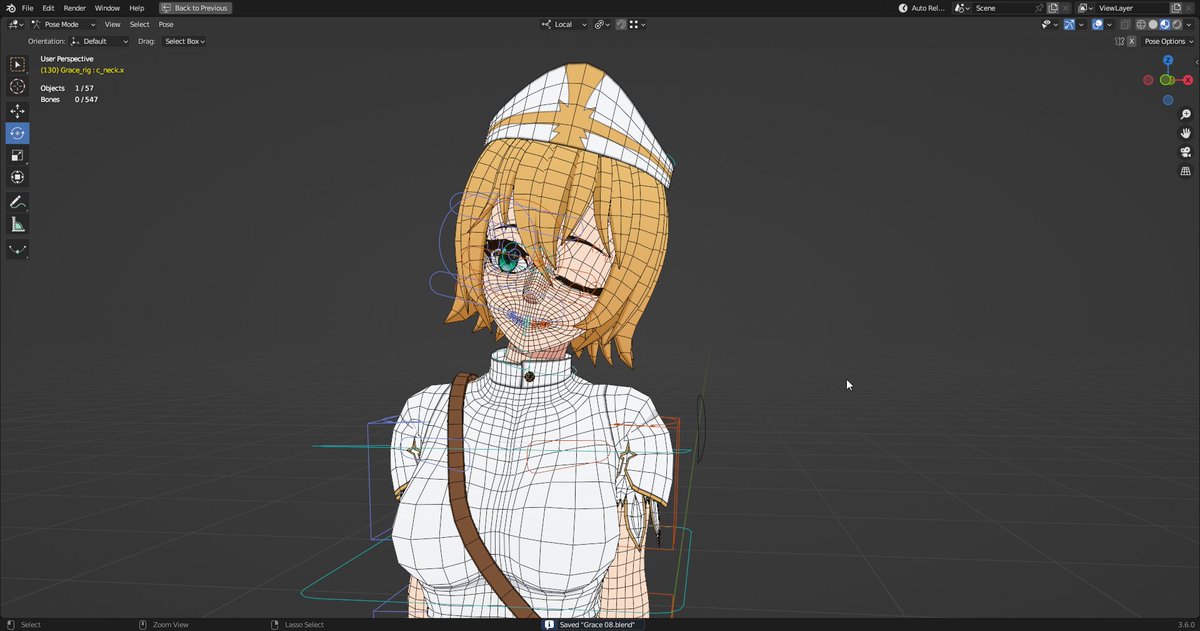Open the Select menu in viewport header
The image size is (1200, 631).
pos(139,24)
